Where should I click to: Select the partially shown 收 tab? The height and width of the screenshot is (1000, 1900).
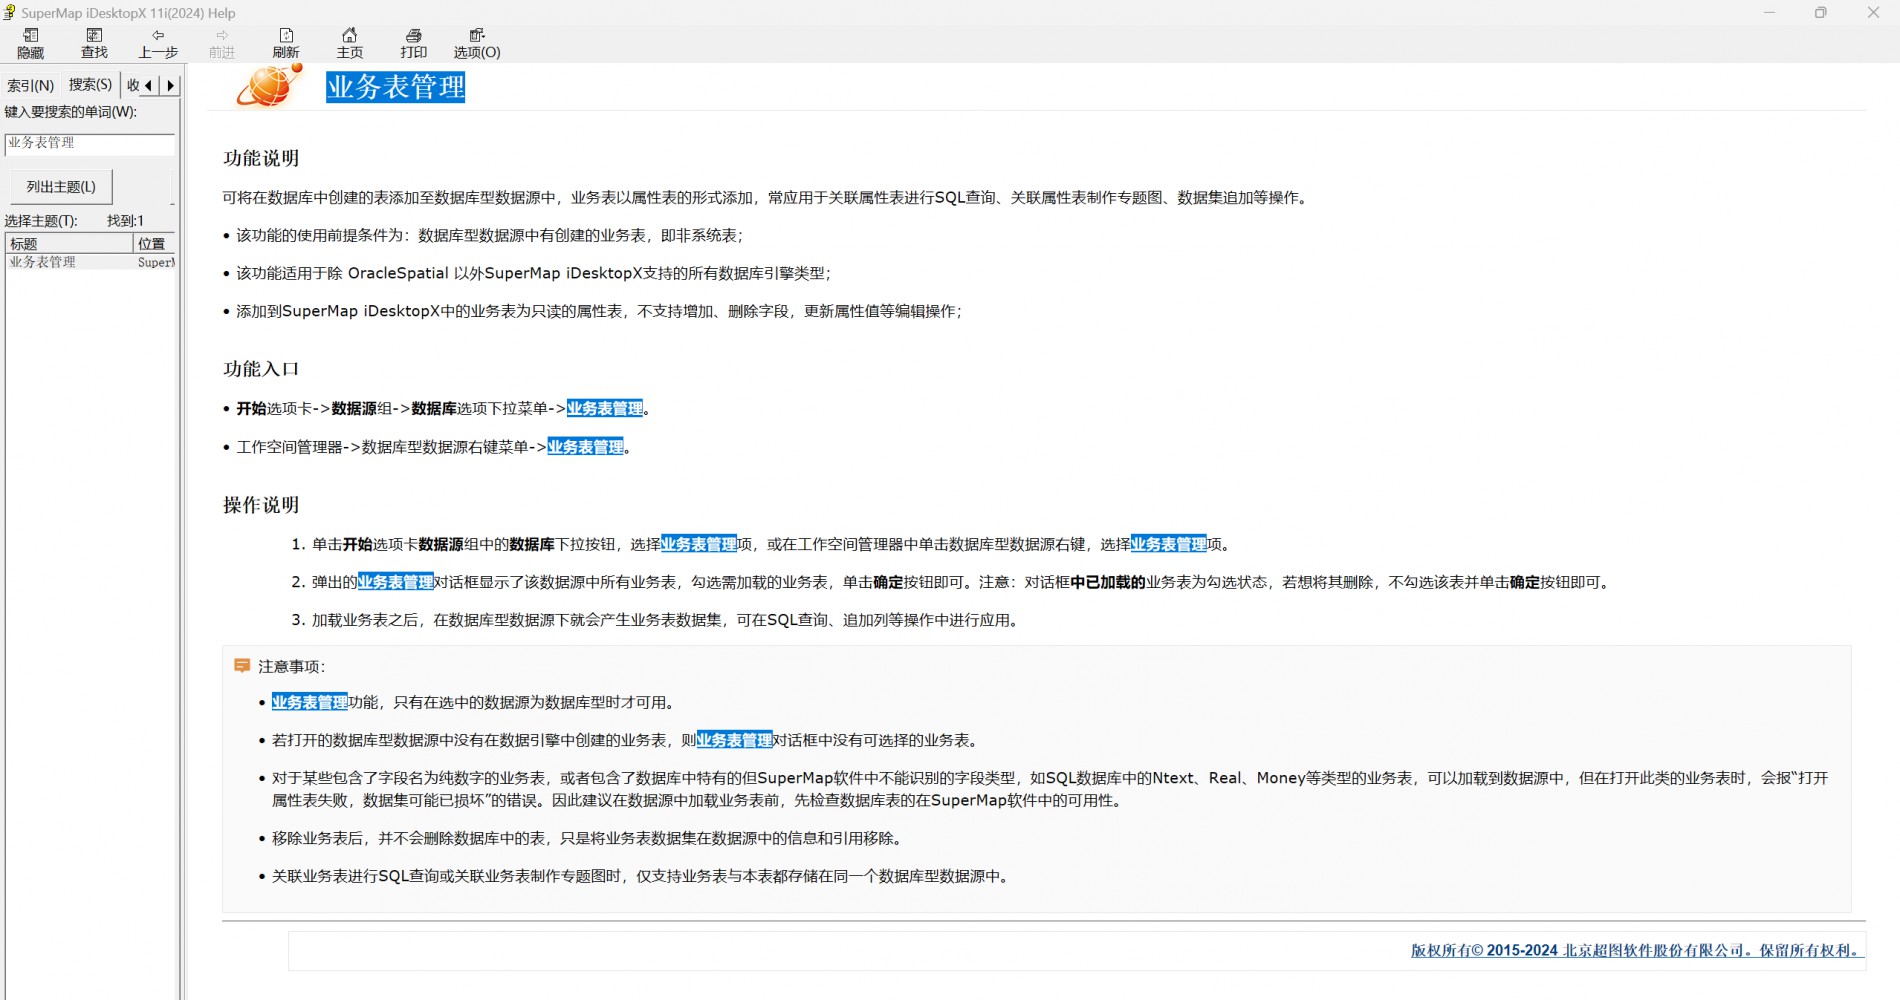(x=132, y=86)
